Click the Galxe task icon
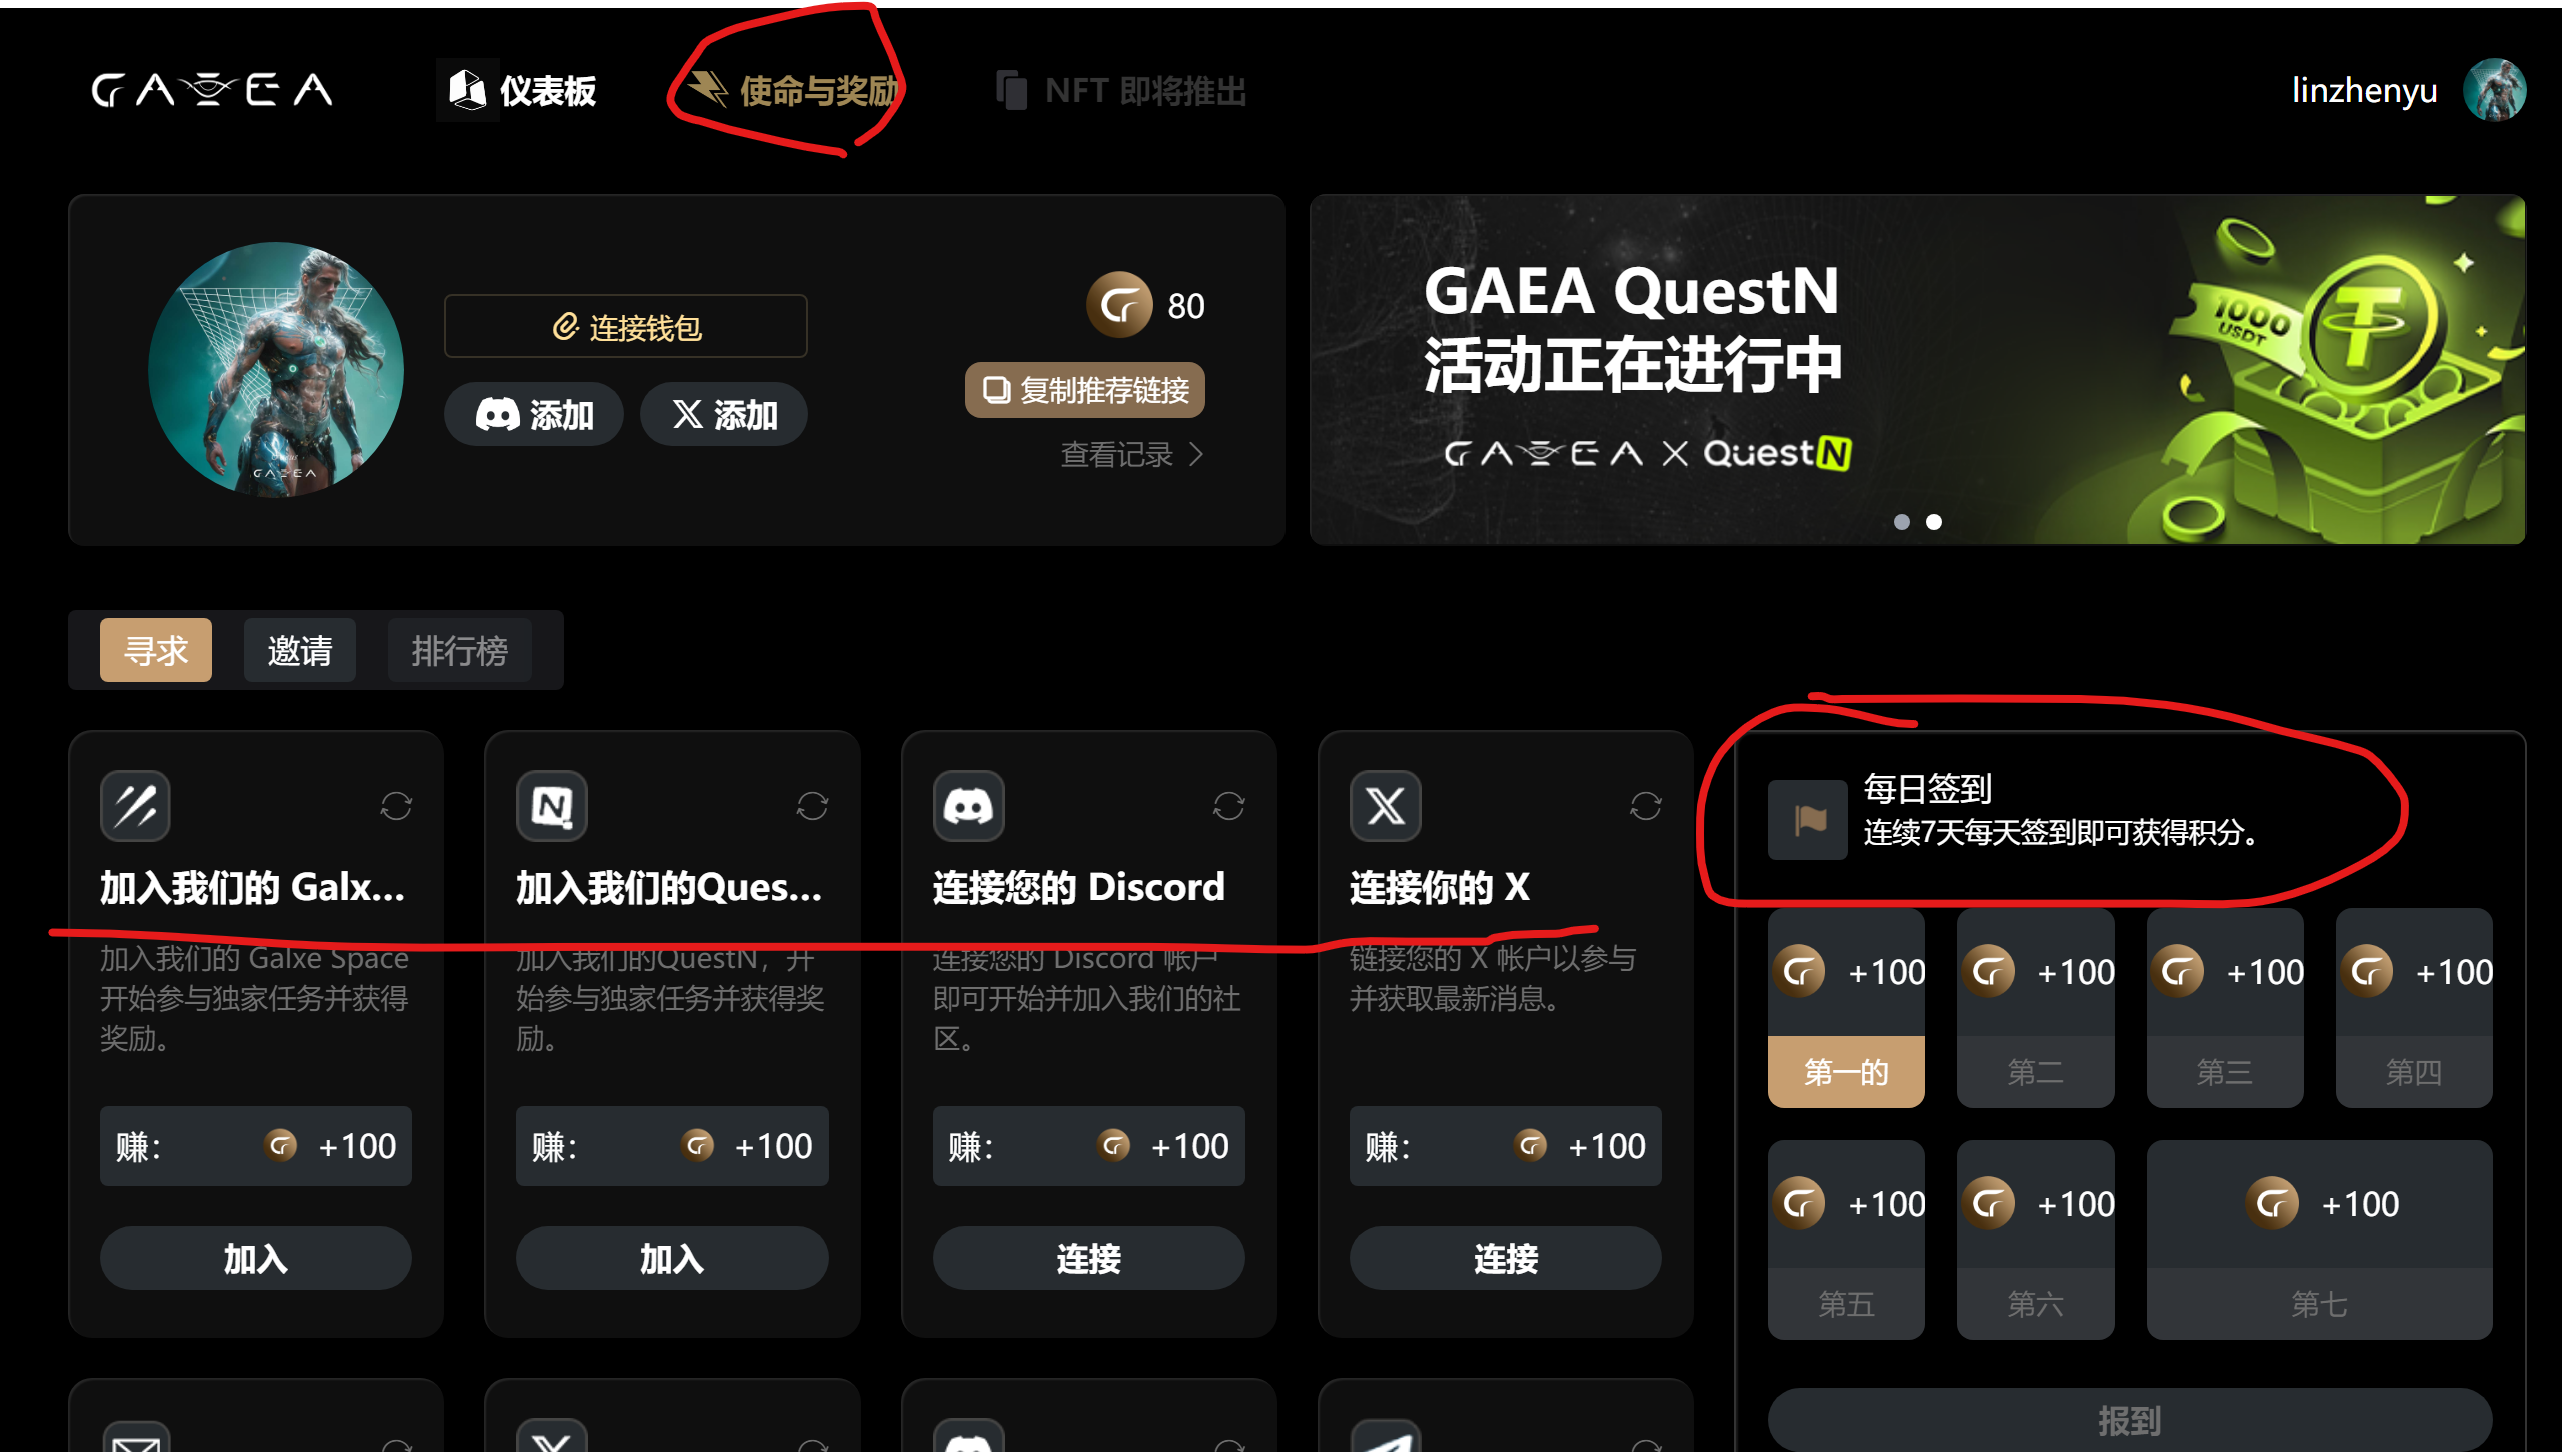The width and height of the screenshot is (2562, 1452). pos(135,805)
